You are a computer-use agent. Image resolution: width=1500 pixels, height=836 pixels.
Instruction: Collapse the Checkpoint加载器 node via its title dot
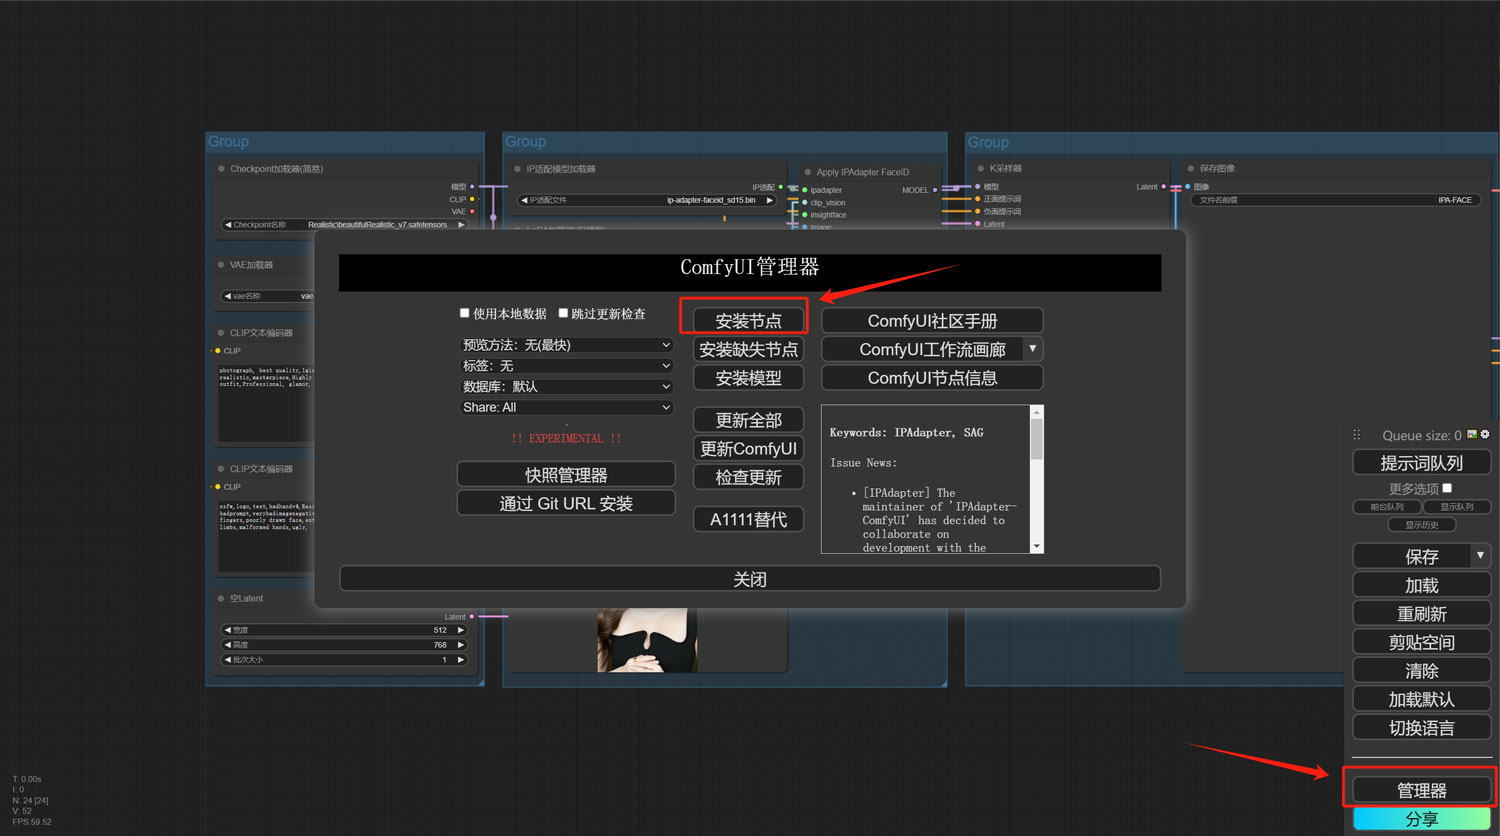click(x=221, y=169)
